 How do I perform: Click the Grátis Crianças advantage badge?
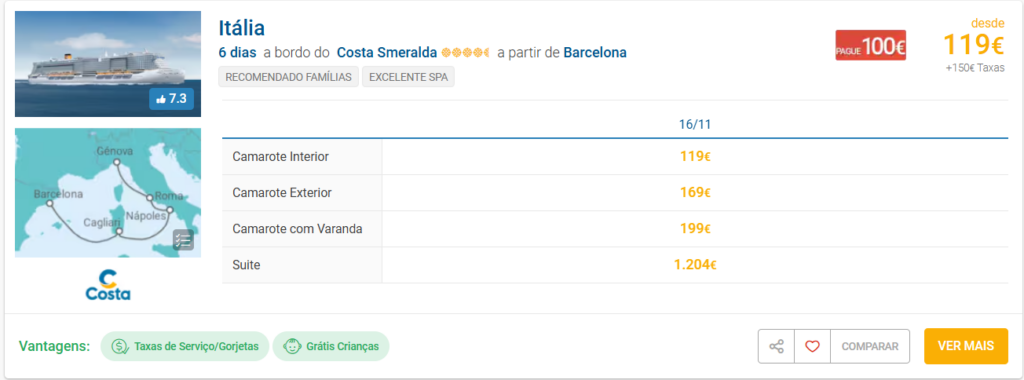coord(331,346)
